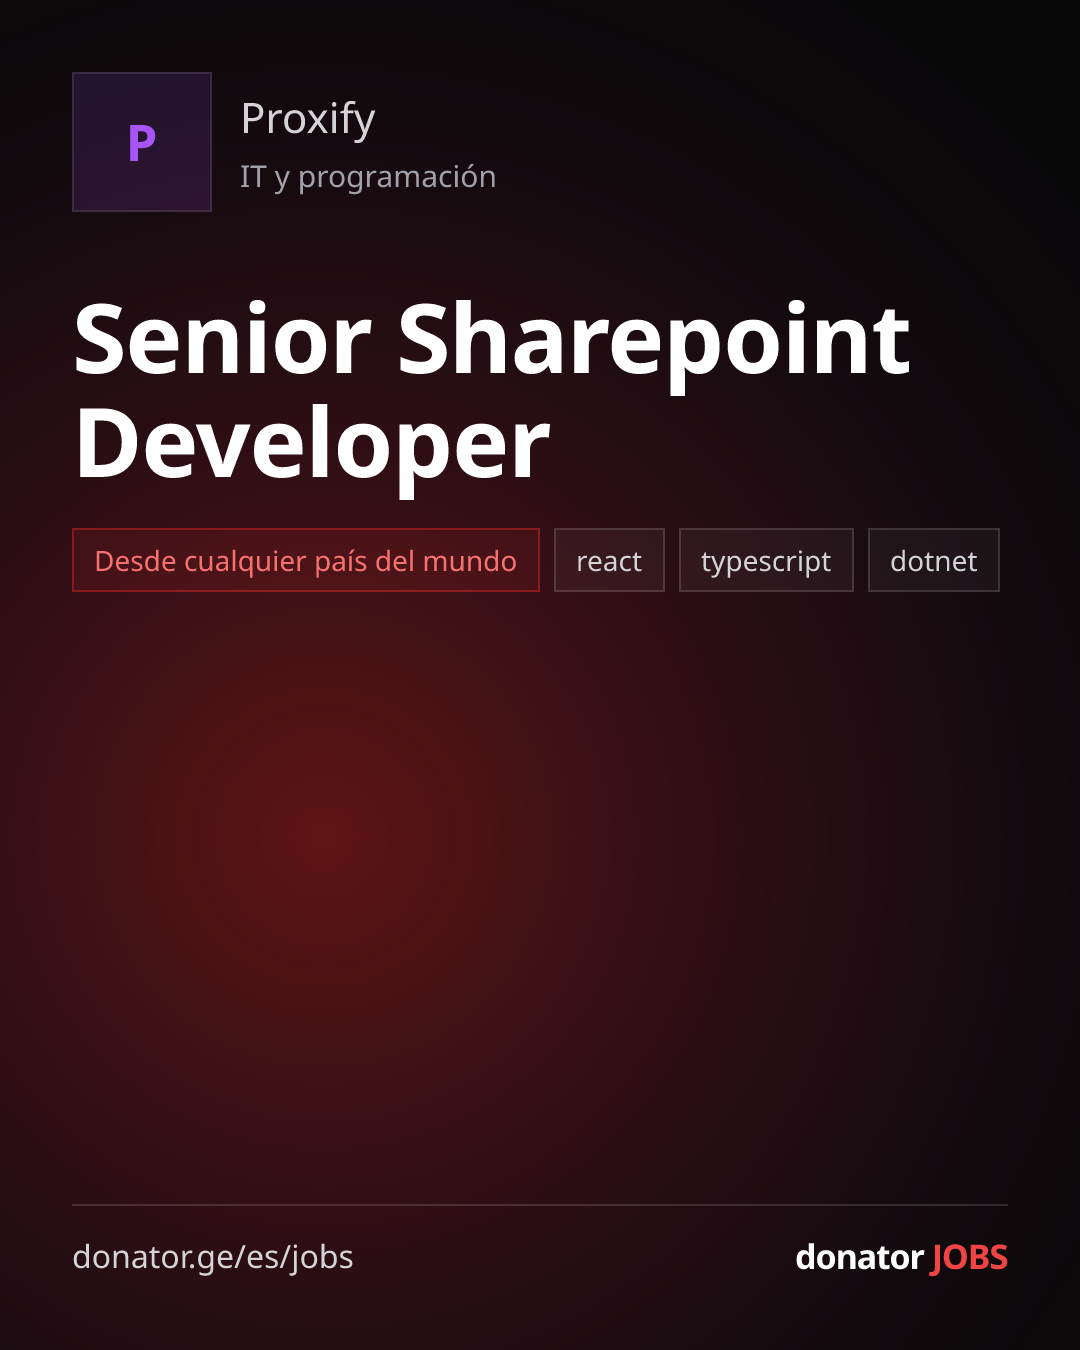Image resolution: width=1080 pixels, height=1350 pixels.
Task: Select the 'Desde cualquier país del mundo' tag
Action: pos(306,560)
